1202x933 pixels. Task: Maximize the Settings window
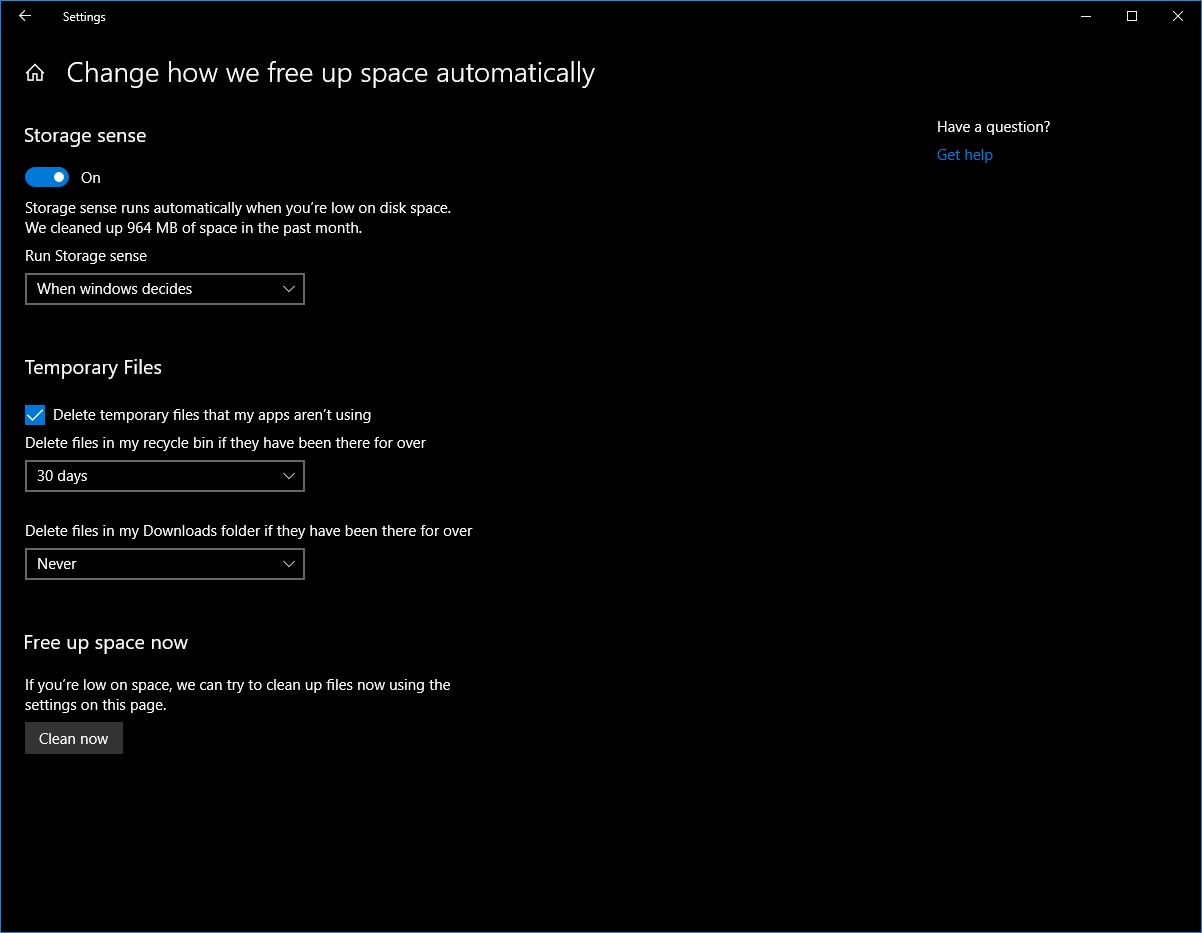[x=1132, y=16]
